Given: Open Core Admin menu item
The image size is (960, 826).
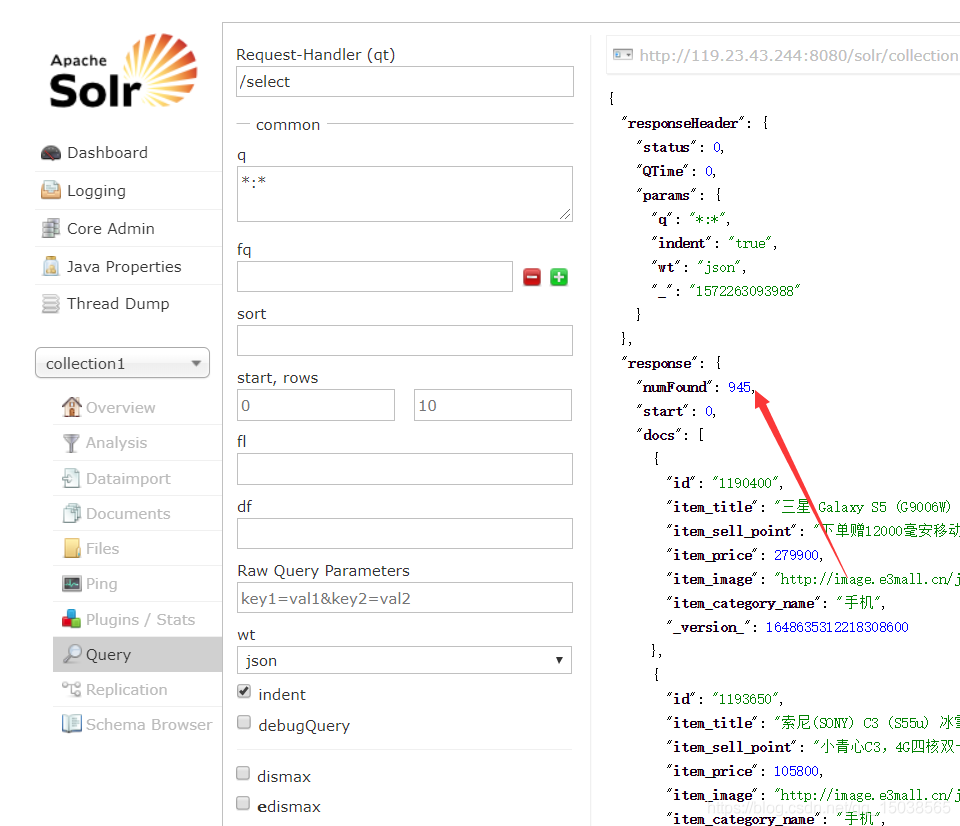Looking at the screenshot, I should pyautogui.click(x=111, y=228).
